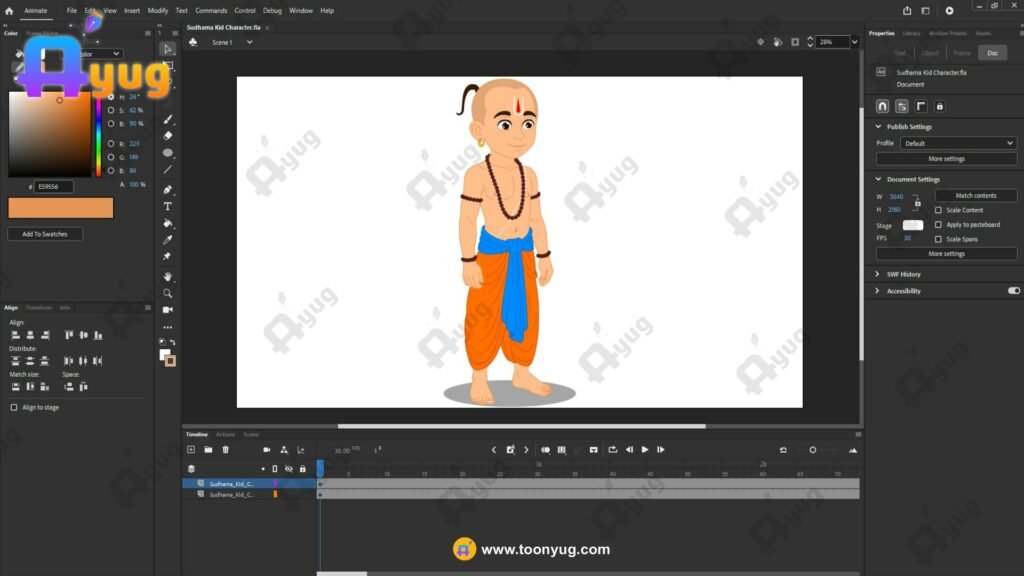Select the Text tool in toolbar

tap(168, 206)
